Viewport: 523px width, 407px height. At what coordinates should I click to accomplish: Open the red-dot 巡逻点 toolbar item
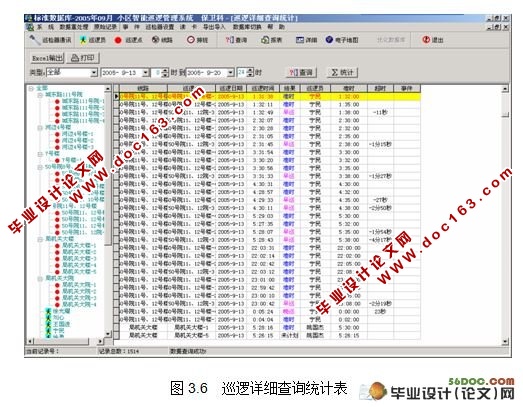pyautogui.click(x=128, y=40)
